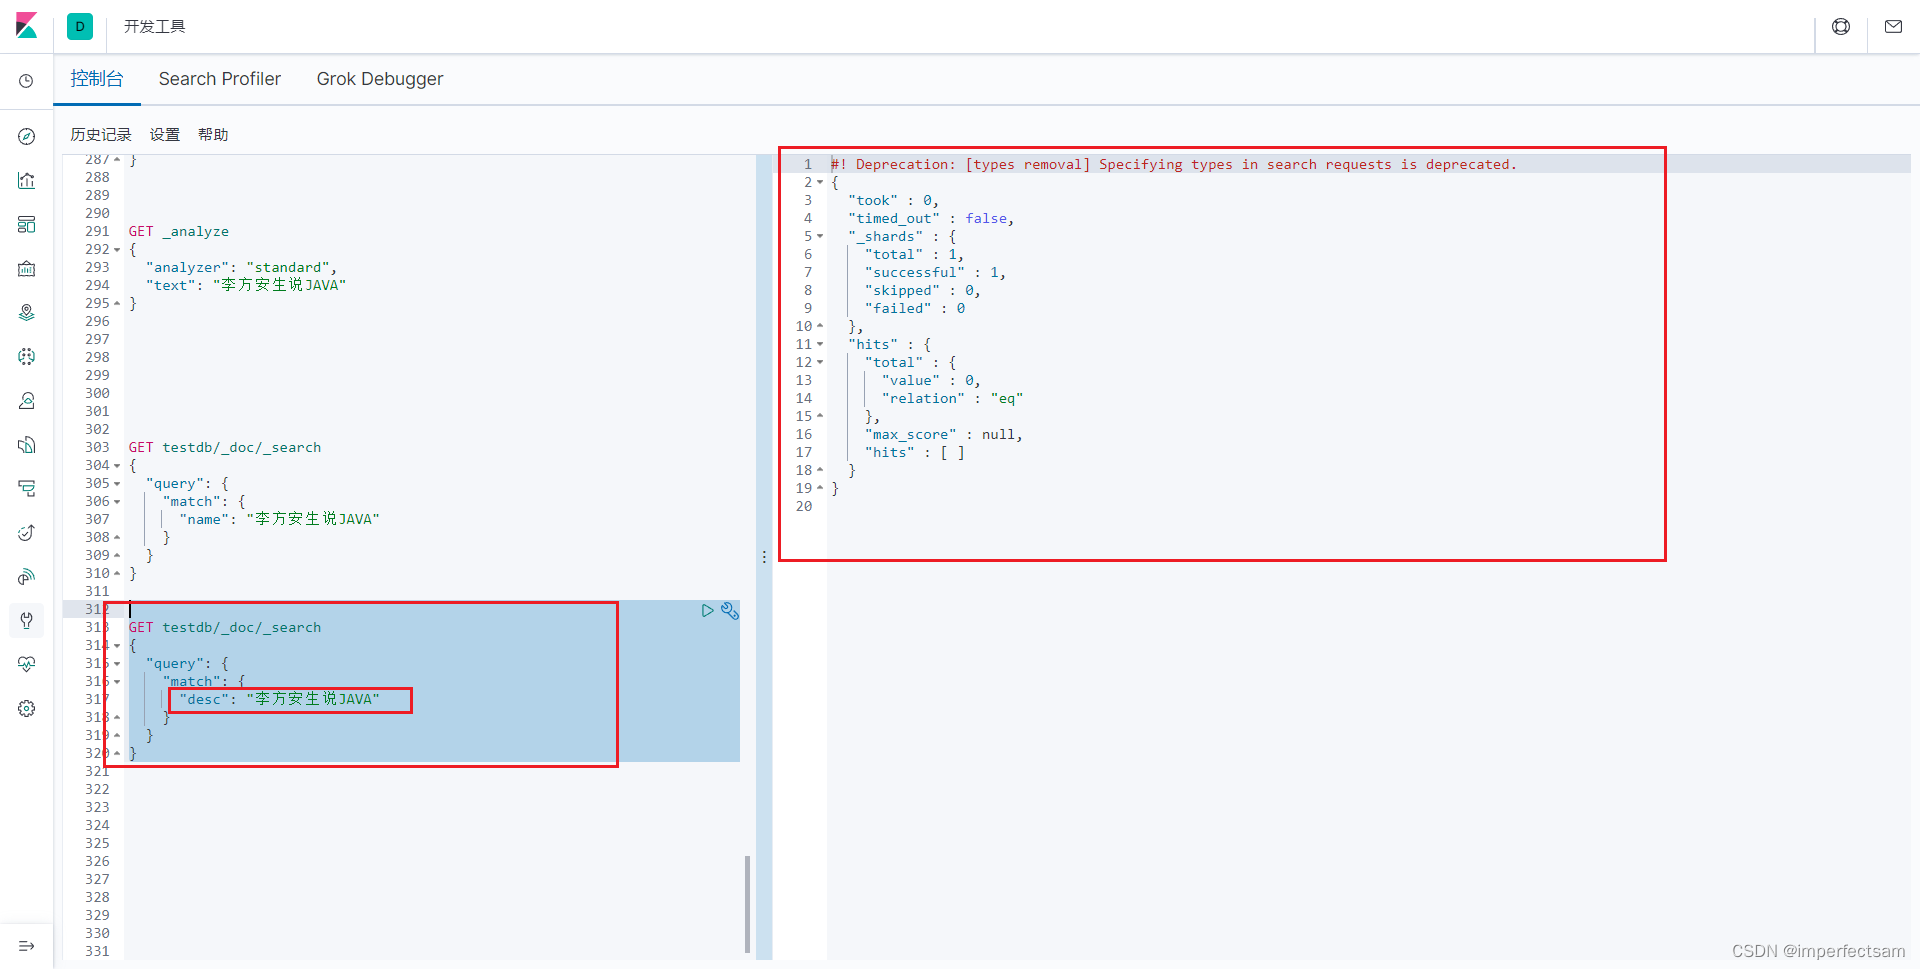Collapse hits block at output line 11
The height and width of the screenshot is (969, 1920).
820,345
